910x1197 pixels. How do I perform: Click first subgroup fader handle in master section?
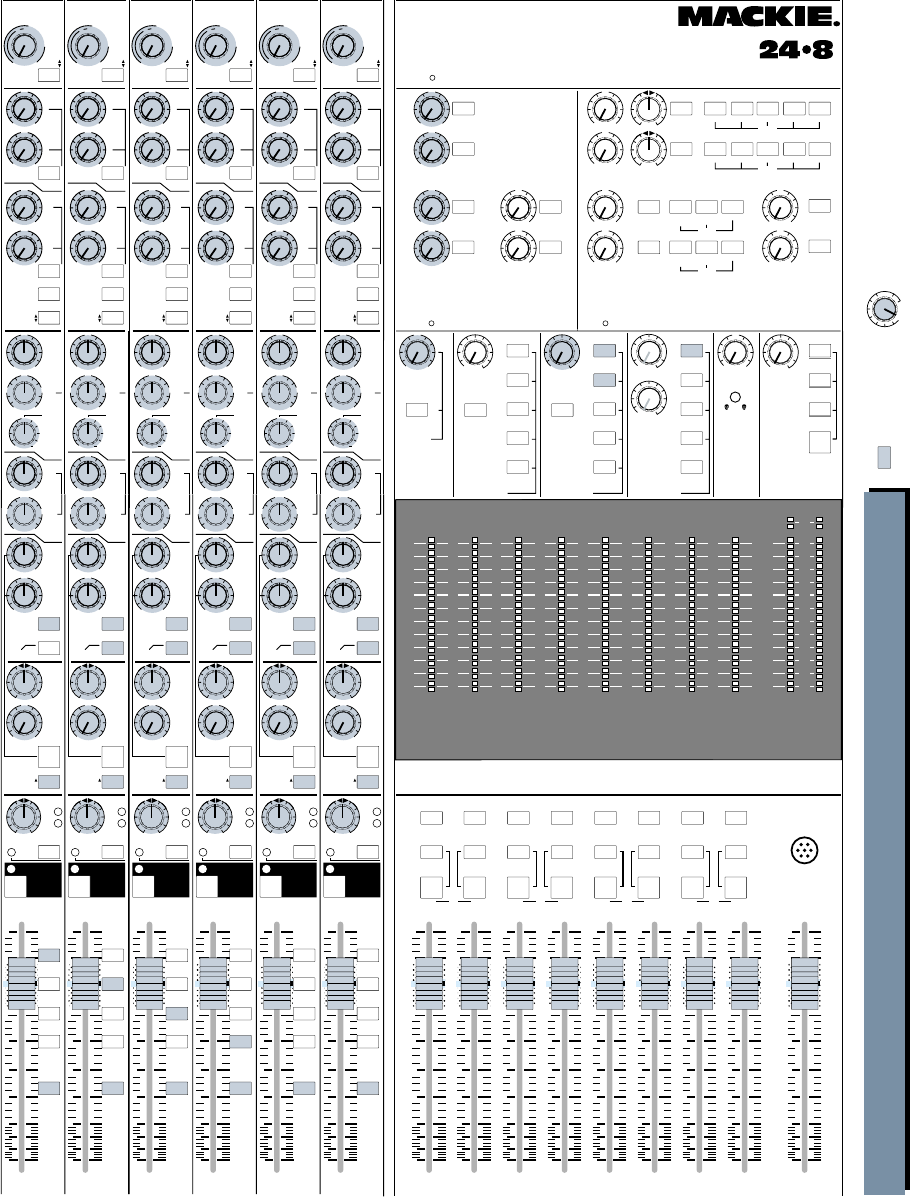pos(429,983)
